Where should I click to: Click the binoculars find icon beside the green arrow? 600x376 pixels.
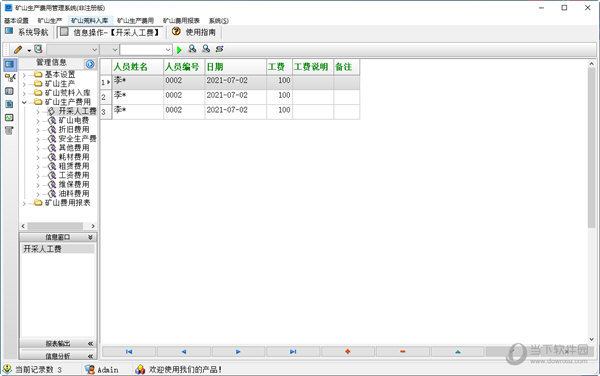(192, 49)
